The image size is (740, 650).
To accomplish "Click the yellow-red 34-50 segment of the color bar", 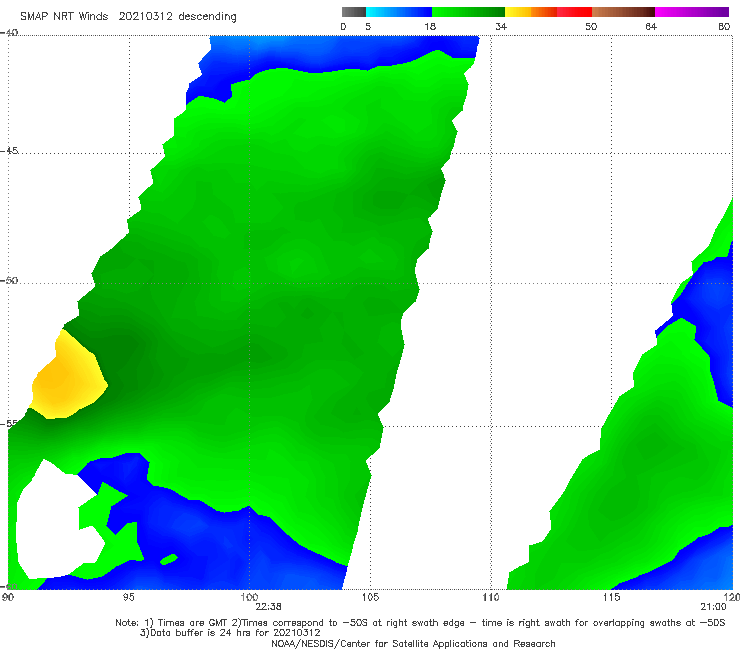I will tap(548, 12).
